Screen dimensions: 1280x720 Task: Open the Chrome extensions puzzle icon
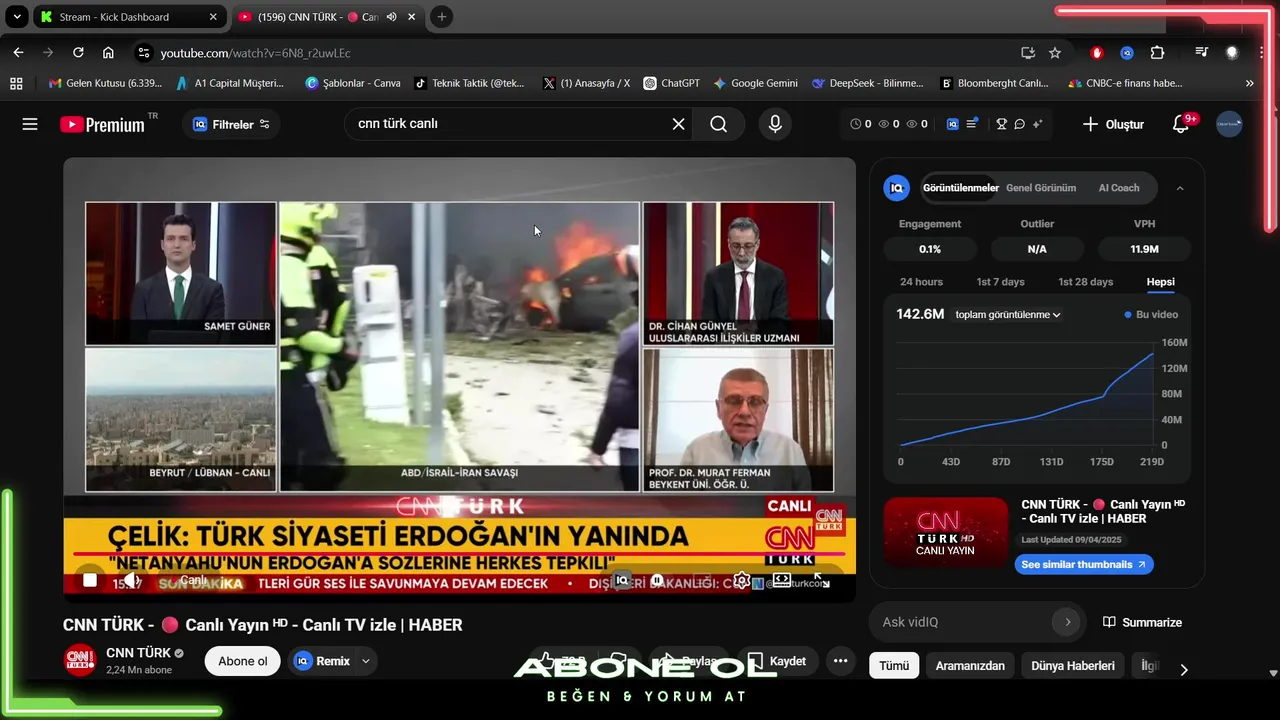1157,53
